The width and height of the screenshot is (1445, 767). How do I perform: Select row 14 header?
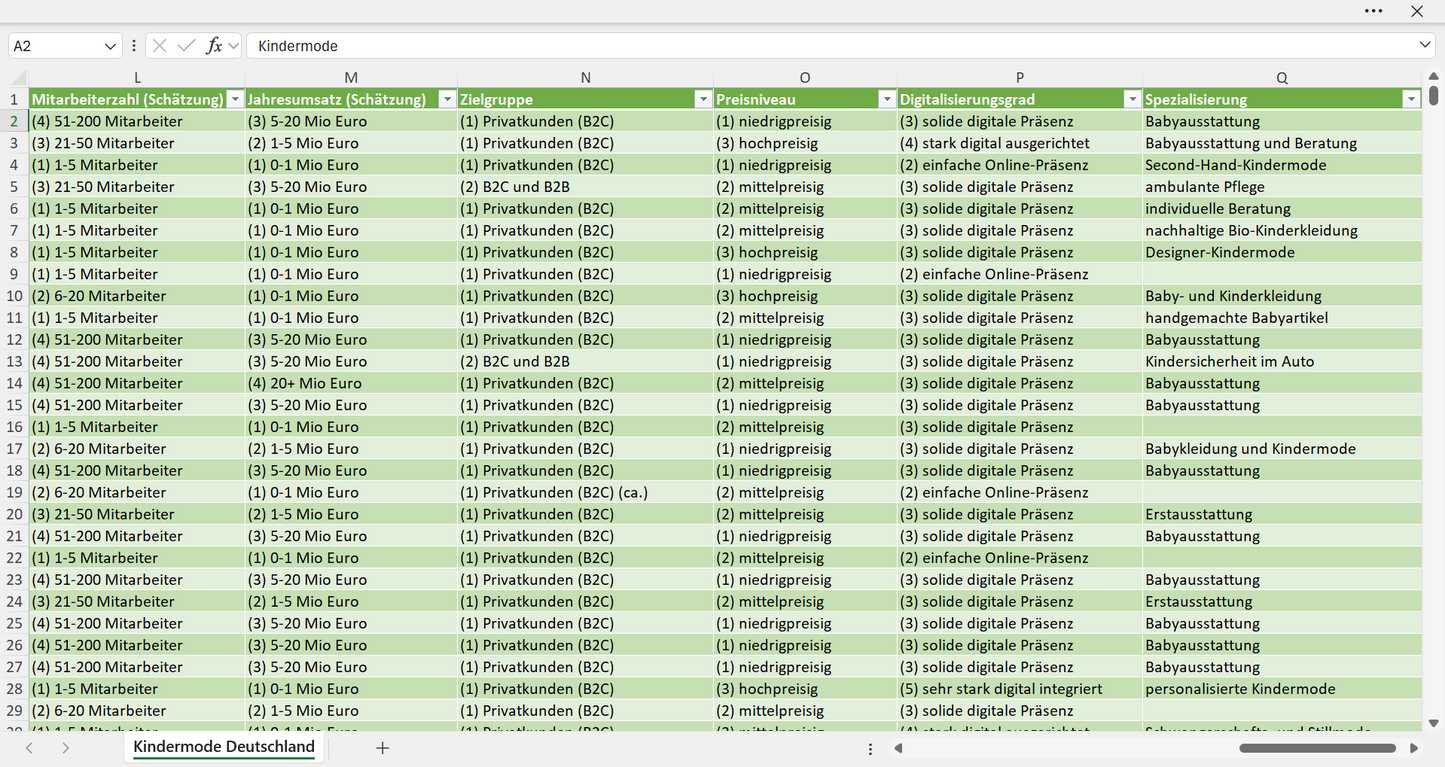click(x=15, y=383)
